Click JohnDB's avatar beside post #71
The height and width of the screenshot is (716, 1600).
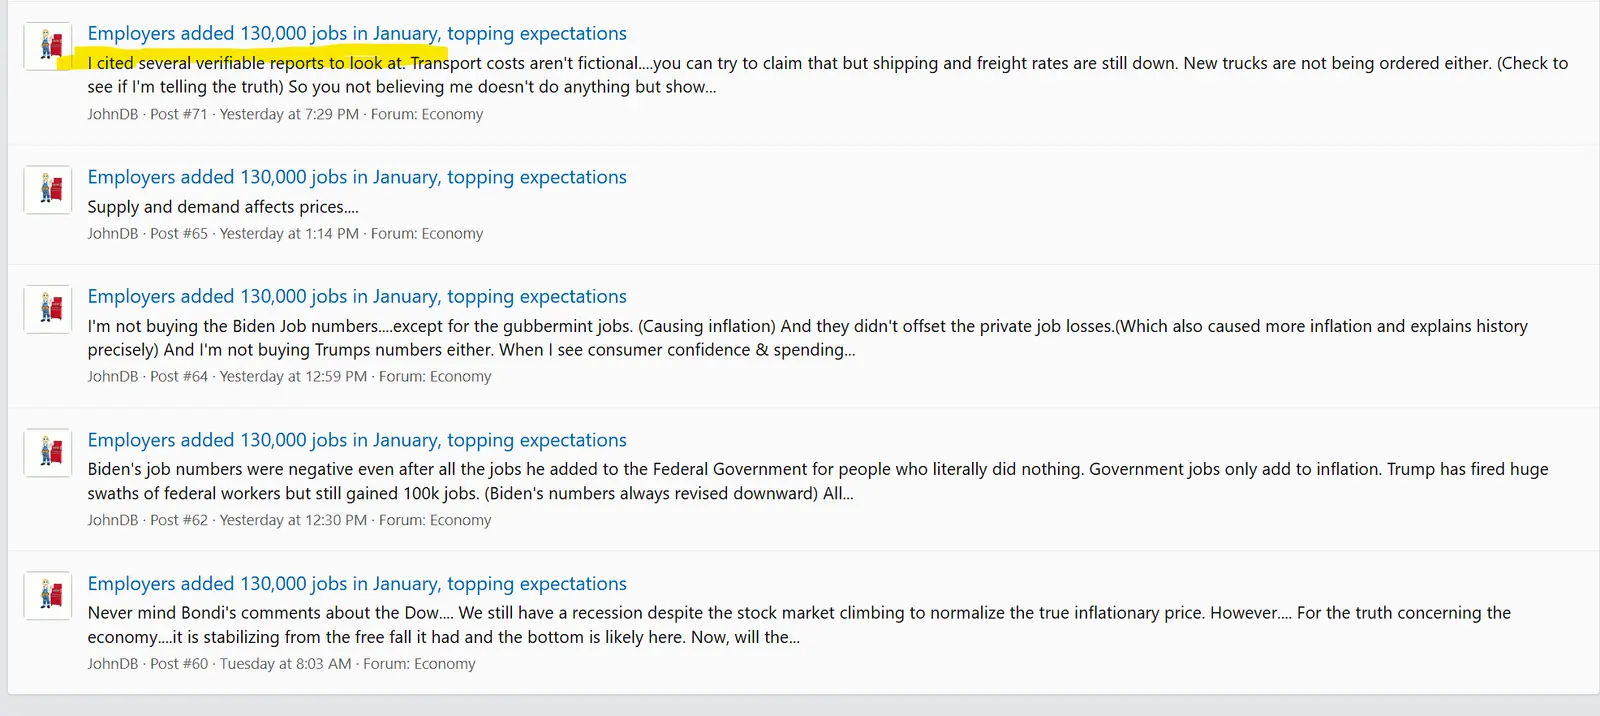48,46
